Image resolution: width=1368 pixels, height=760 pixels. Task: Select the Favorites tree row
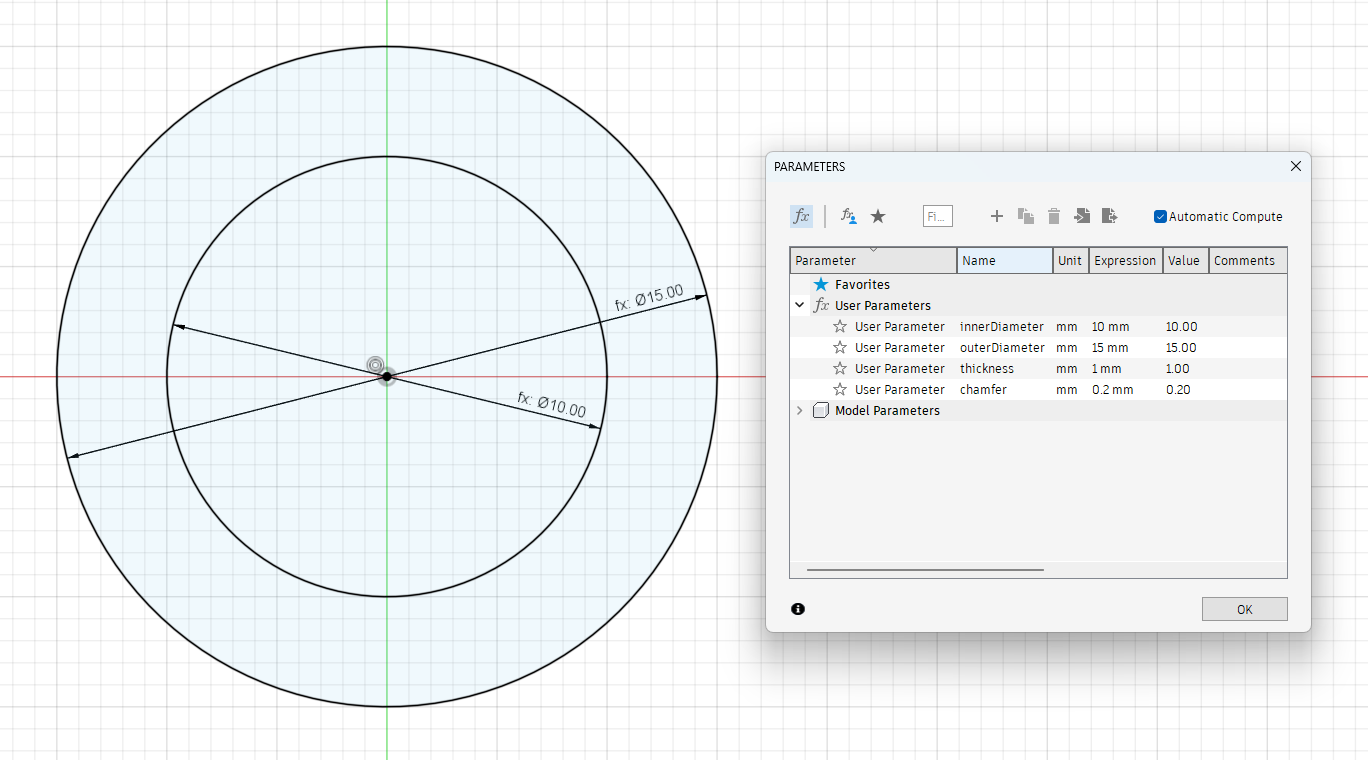point(1038,285)
